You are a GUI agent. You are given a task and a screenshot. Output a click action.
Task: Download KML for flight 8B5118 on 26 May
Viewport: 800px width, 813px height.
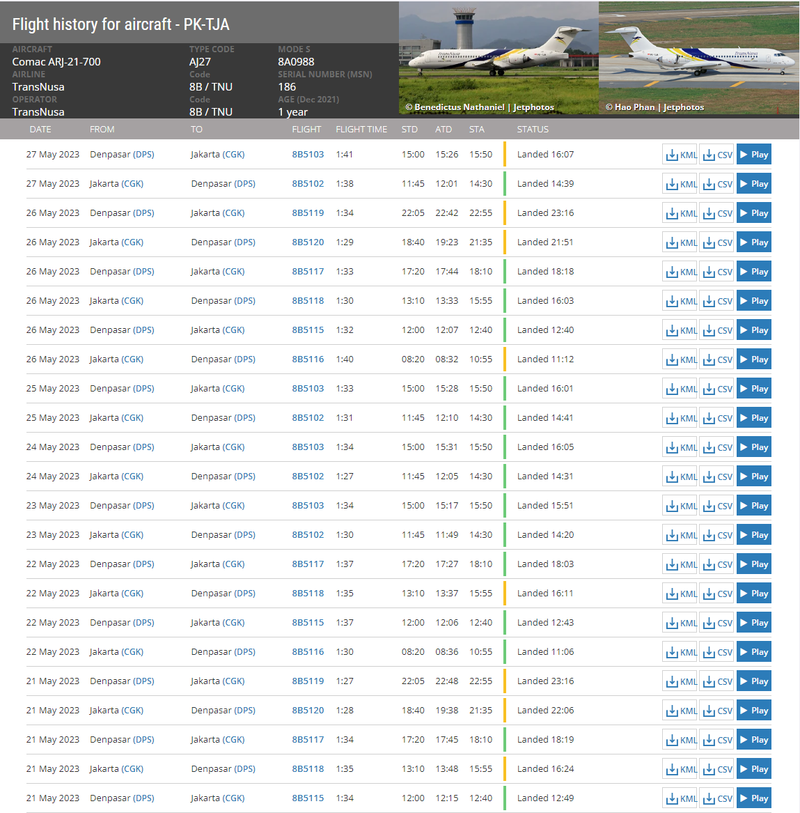(x=680, y=301)
